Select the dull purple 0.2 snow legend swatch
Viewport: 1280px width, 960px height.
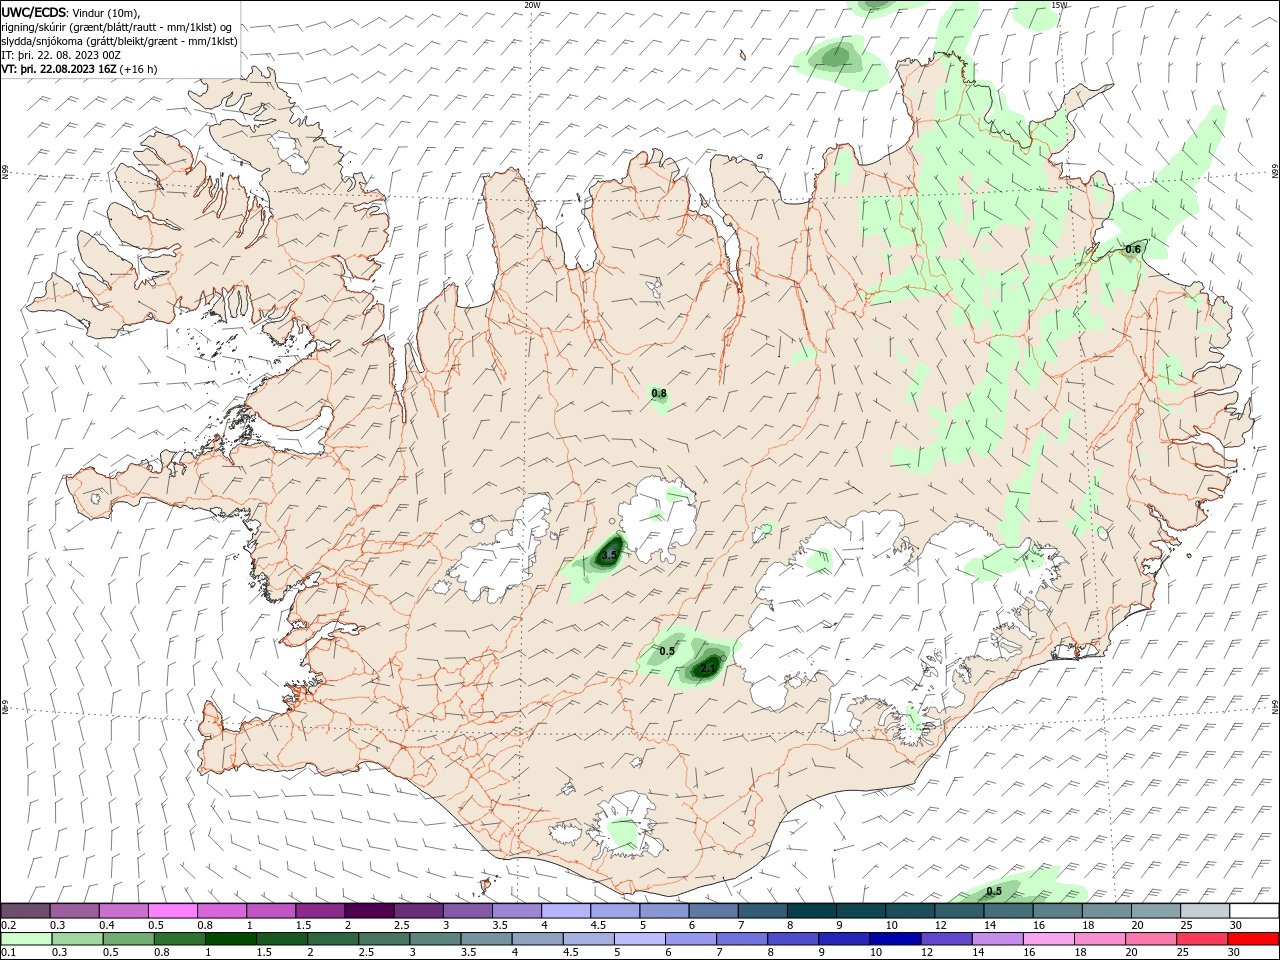pyautogui.click(x=25, y=911)
